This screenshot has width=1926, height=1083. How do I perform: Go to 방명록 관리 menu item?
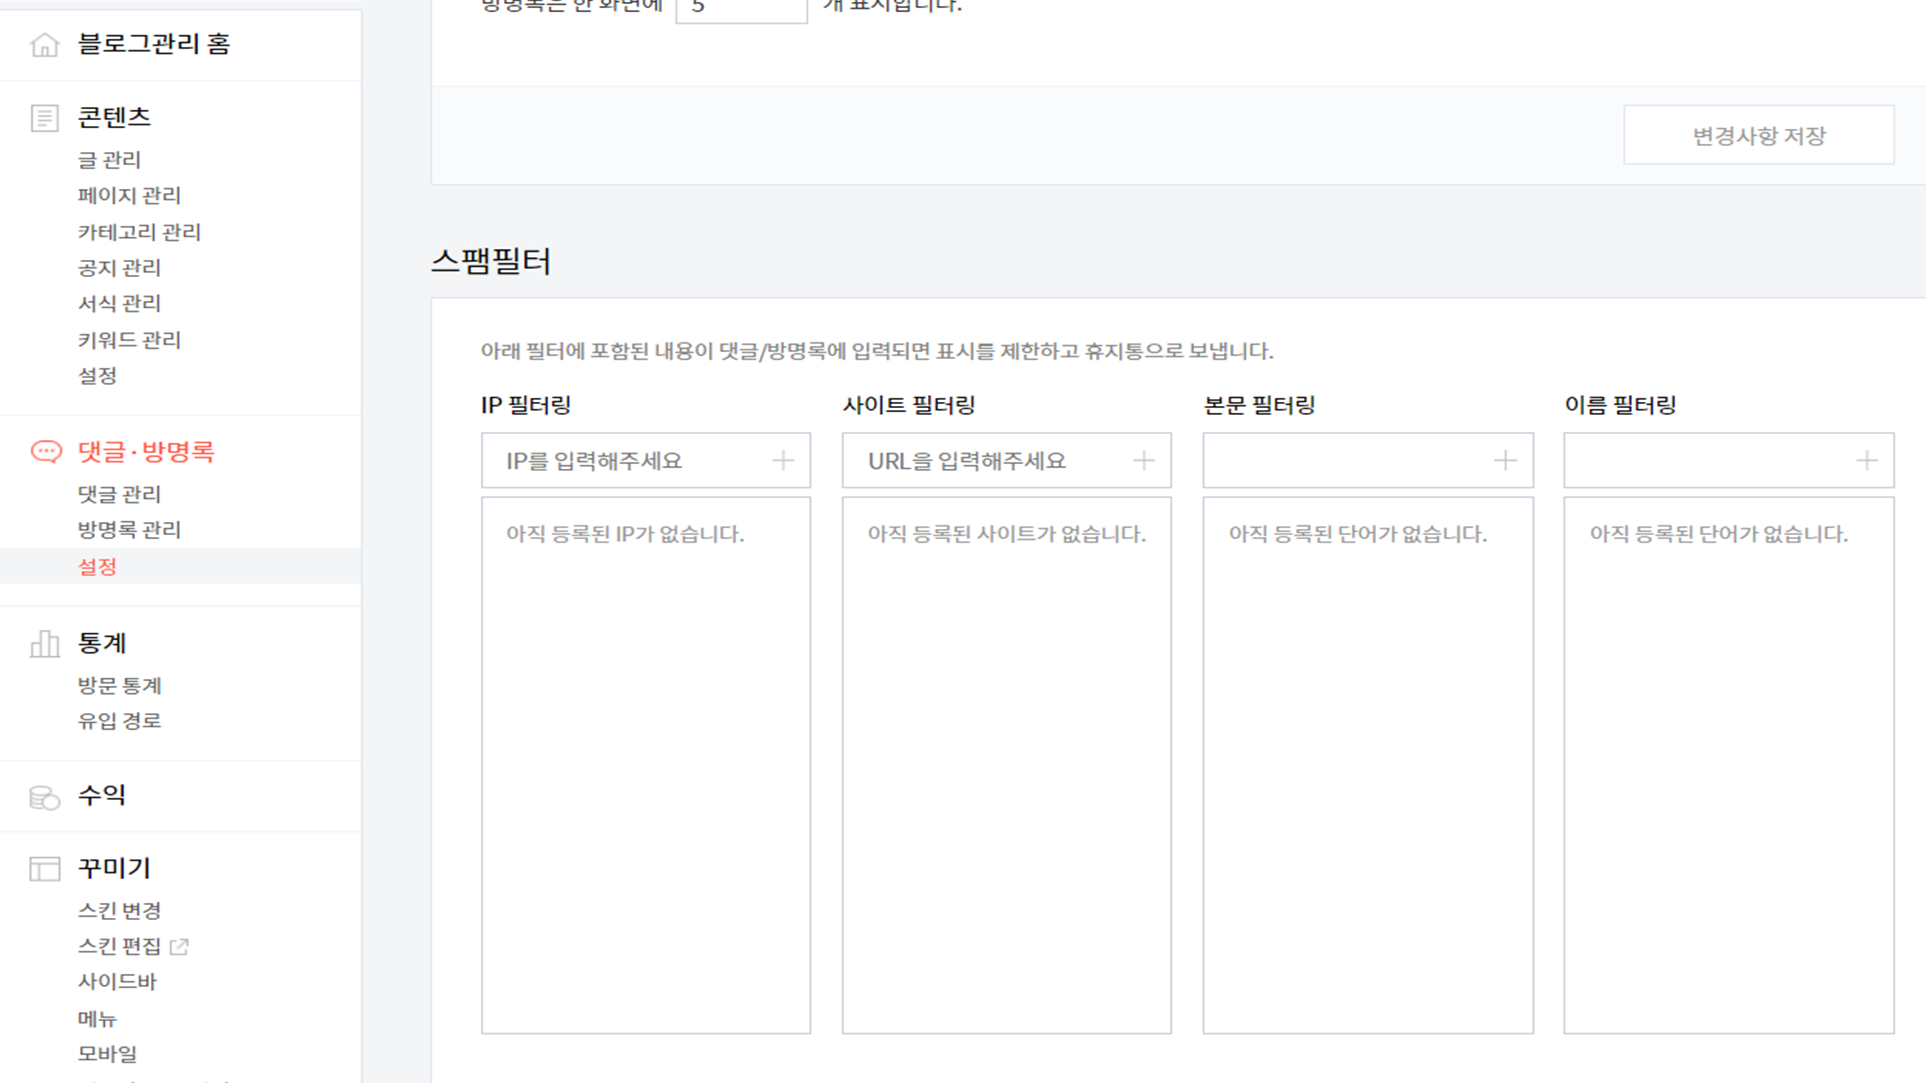coord(129,530)
